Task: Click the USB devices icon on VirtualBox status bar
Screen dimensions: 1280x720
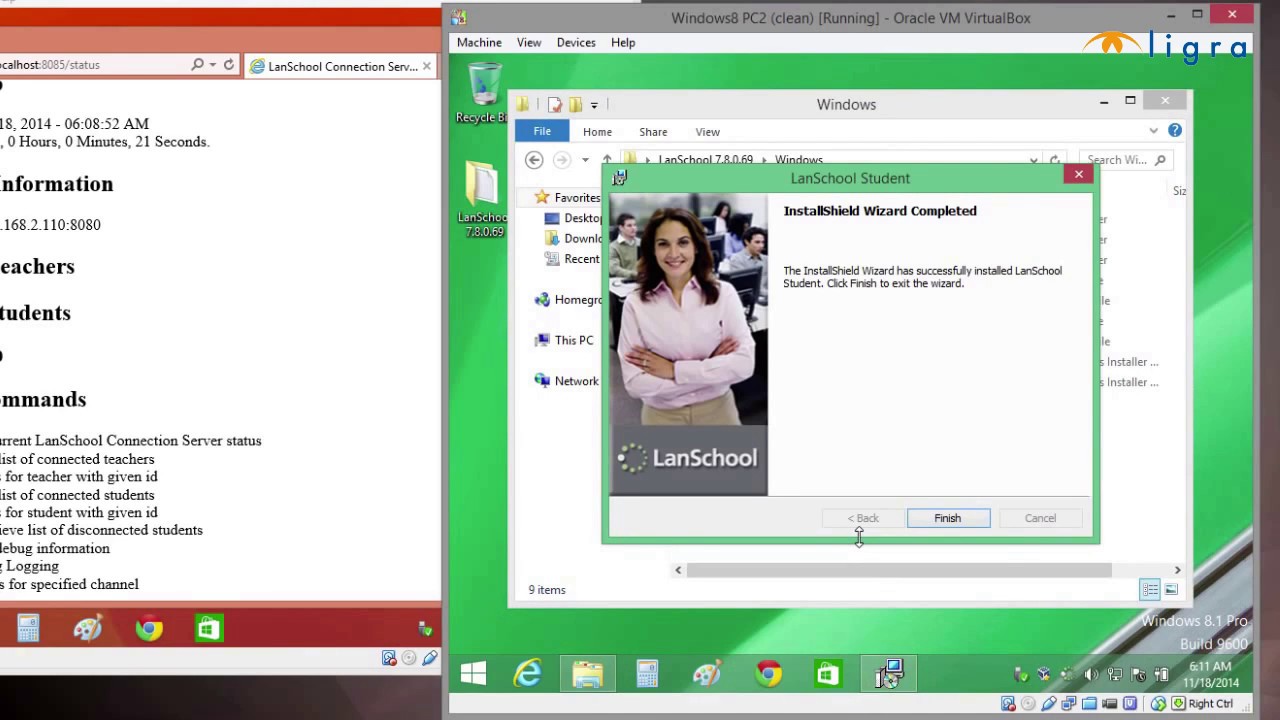Action: [1049, 704]
